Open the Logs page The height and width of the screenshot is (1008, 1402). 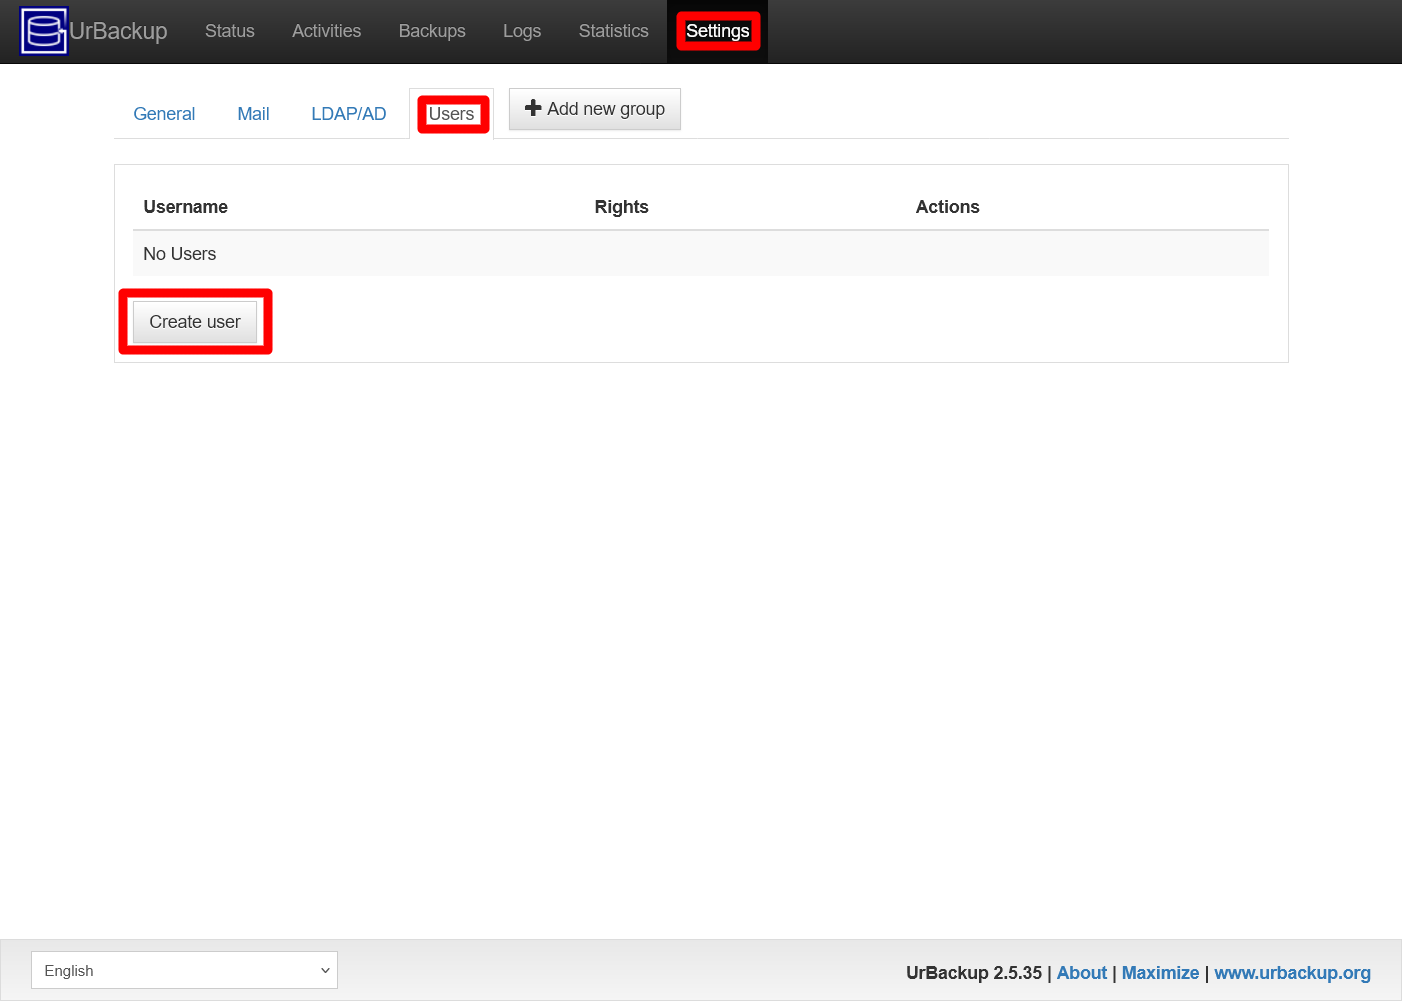(521, 31)
